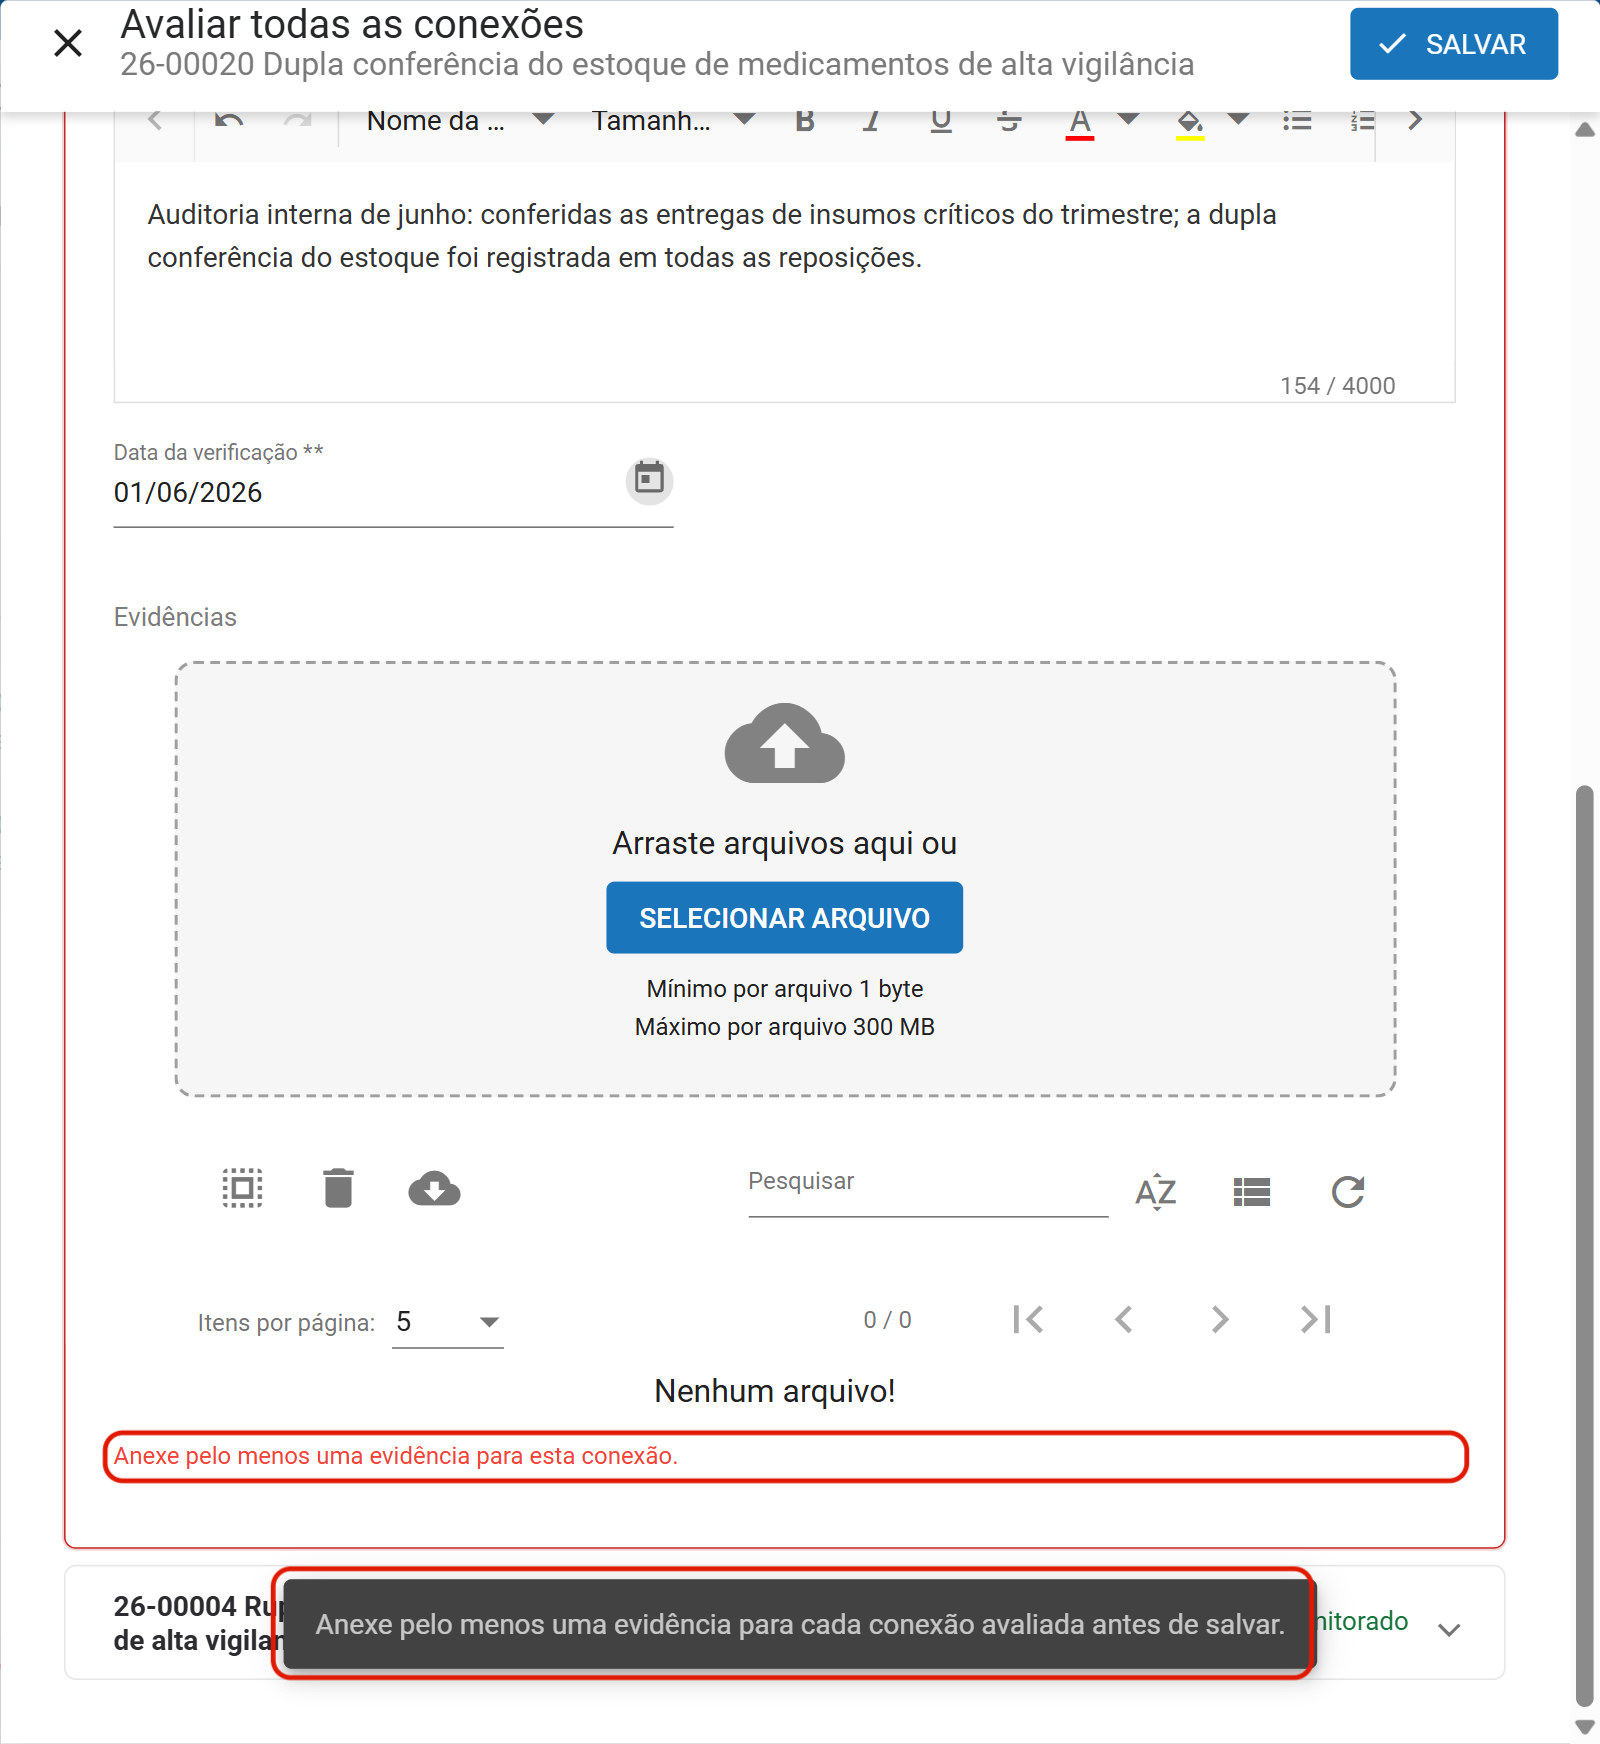Go to the first page of files

[x=1028, y=1320]
